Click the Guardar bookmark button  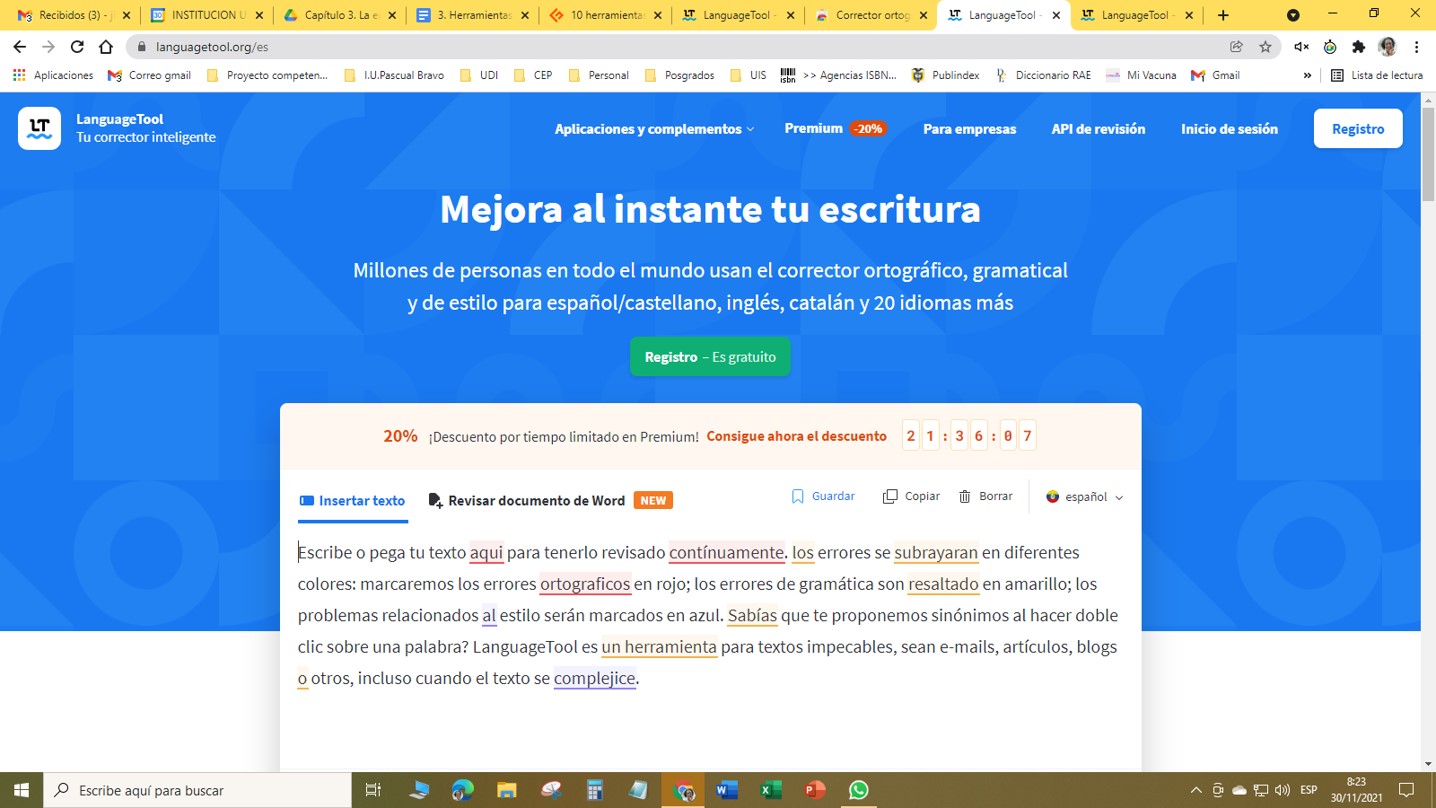823,496
